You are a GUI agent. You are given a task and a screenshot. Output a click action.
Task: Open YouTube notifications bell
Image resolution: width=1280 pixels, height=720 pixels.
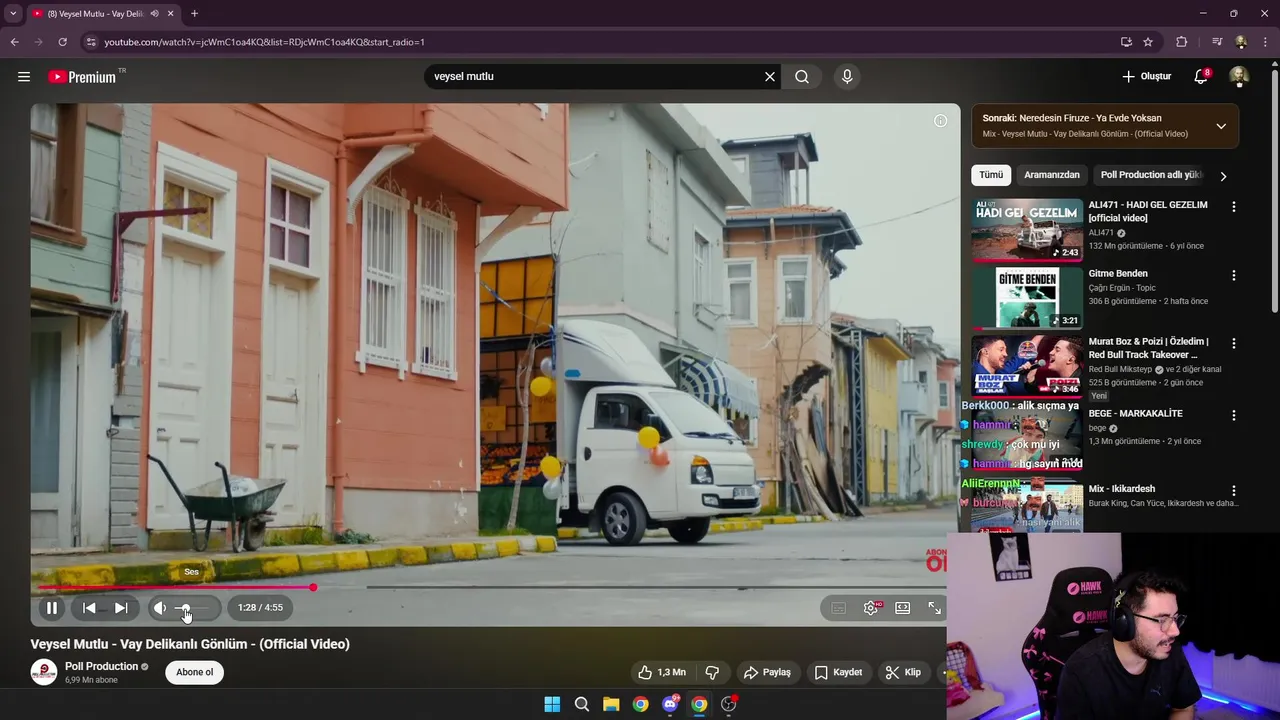[1201, 76]
